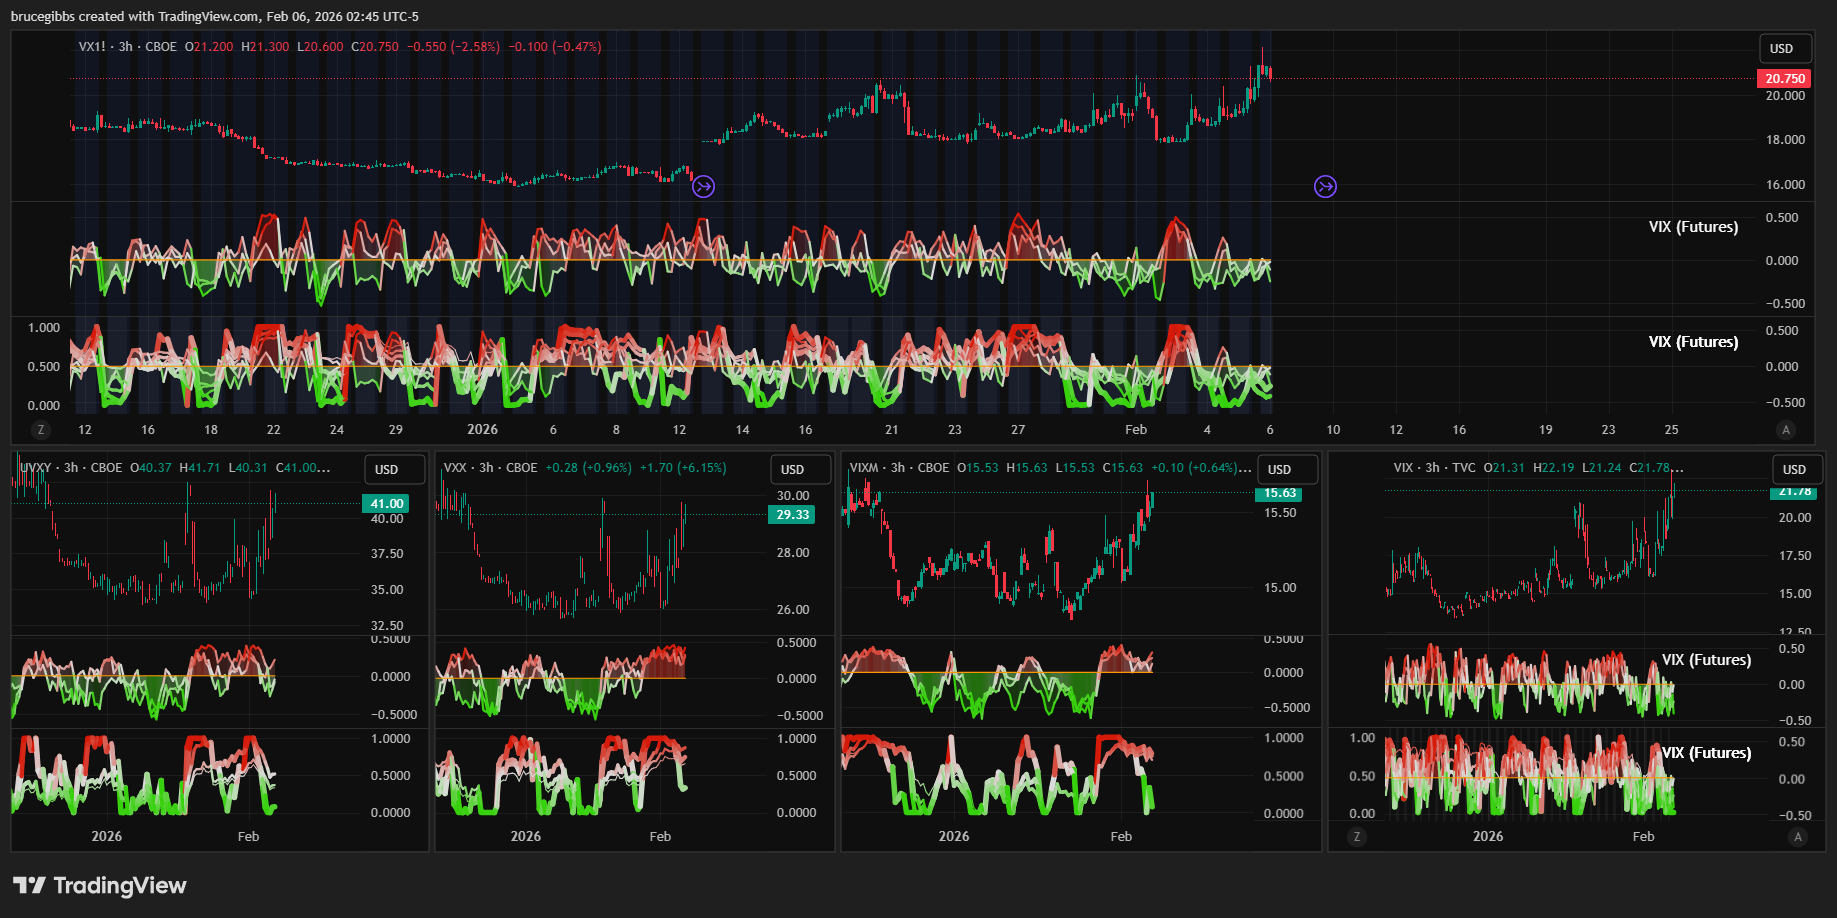The image size is (1837, 918).
Task: Click the left purple contract rollover icon
Action: [704, 187]
